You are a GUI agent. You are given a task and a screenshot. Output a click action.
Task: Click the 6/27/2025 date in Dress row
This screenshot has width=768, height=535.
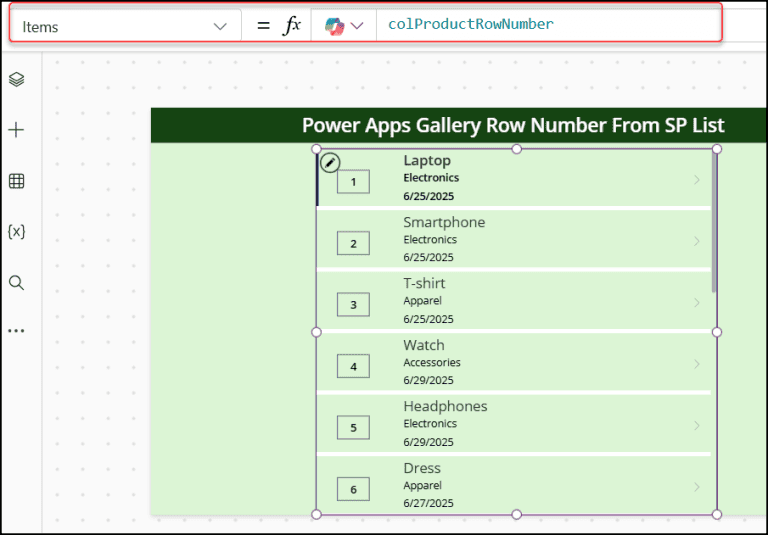pyautogui.click(x=429, y=504)
